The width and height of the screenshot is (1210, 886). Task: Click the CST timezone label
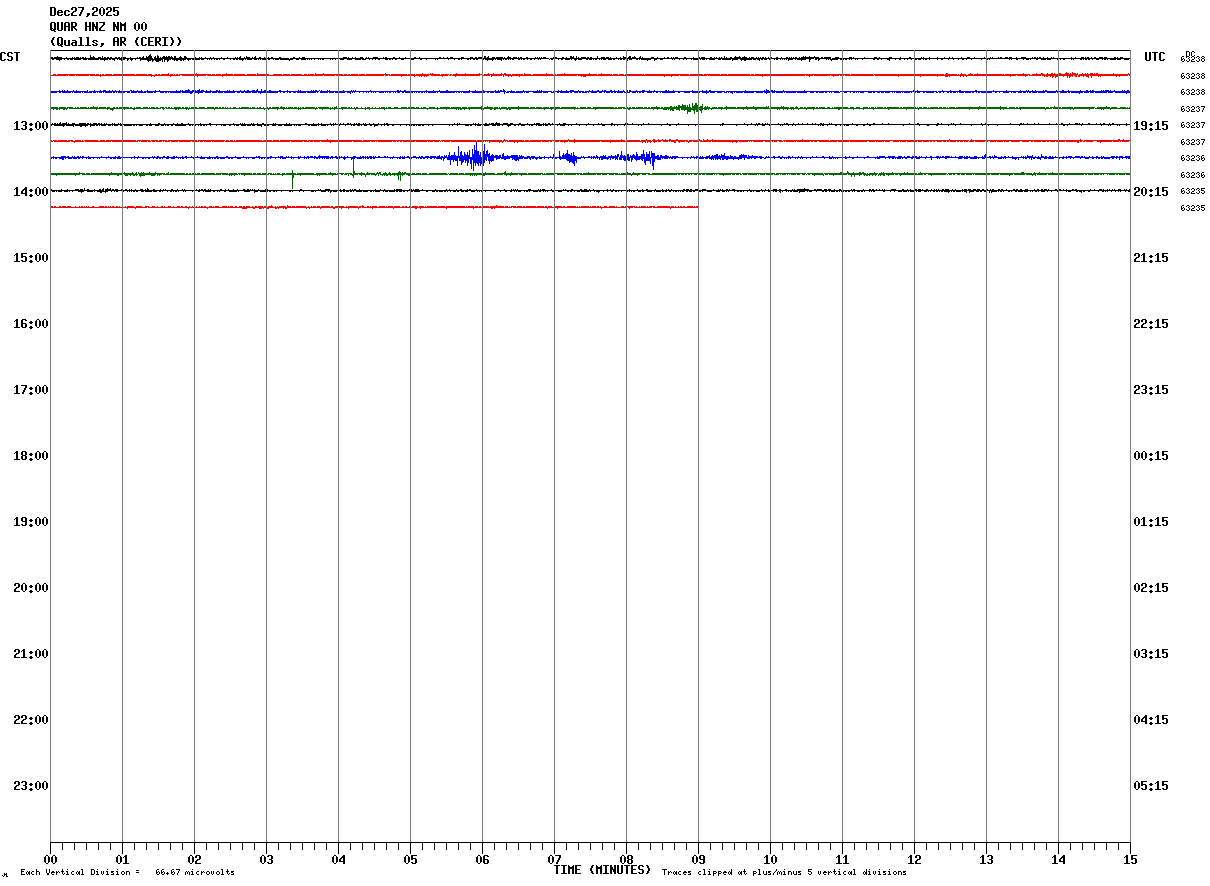click(10, 57)
